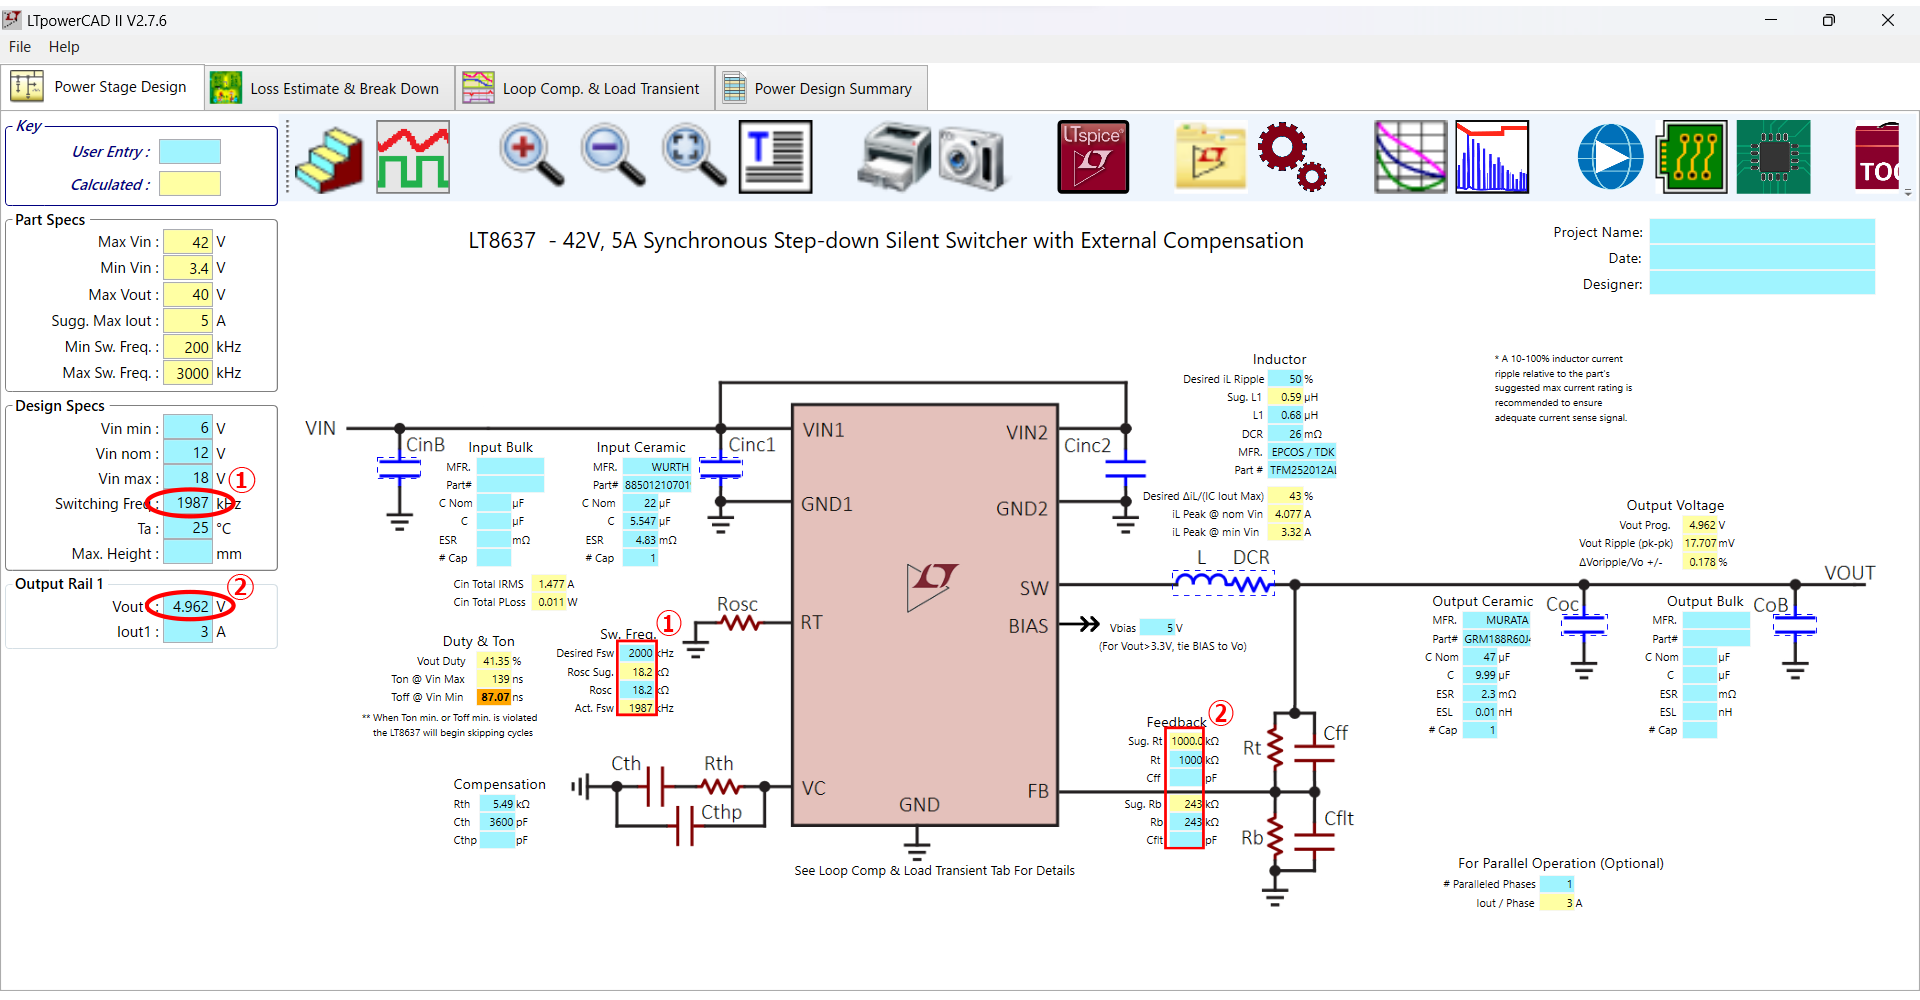
Task: Expand the toolbar overflow arrow
Action: point(1908,192)
